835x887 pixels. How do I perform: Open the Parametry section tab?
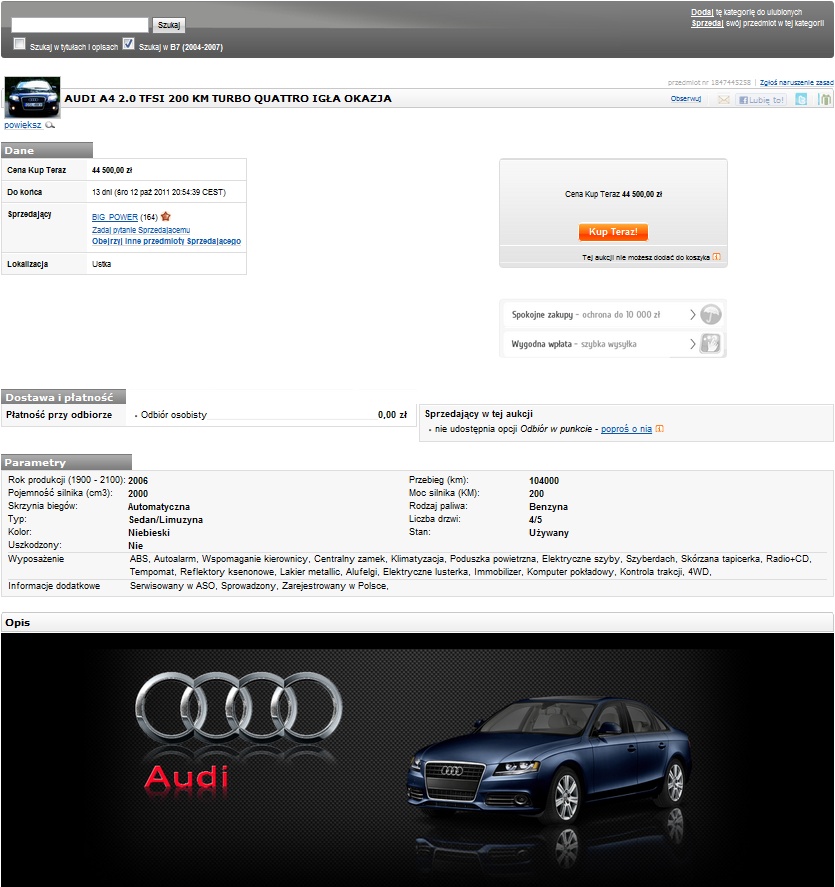(66, 462)
